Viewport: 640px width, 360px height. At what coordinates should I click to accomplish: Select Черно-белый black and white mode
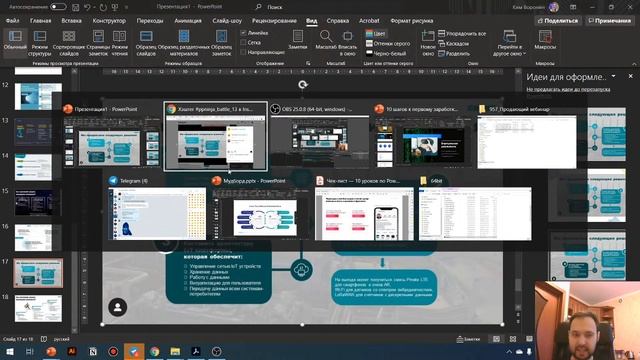click(x=386, y=53)
